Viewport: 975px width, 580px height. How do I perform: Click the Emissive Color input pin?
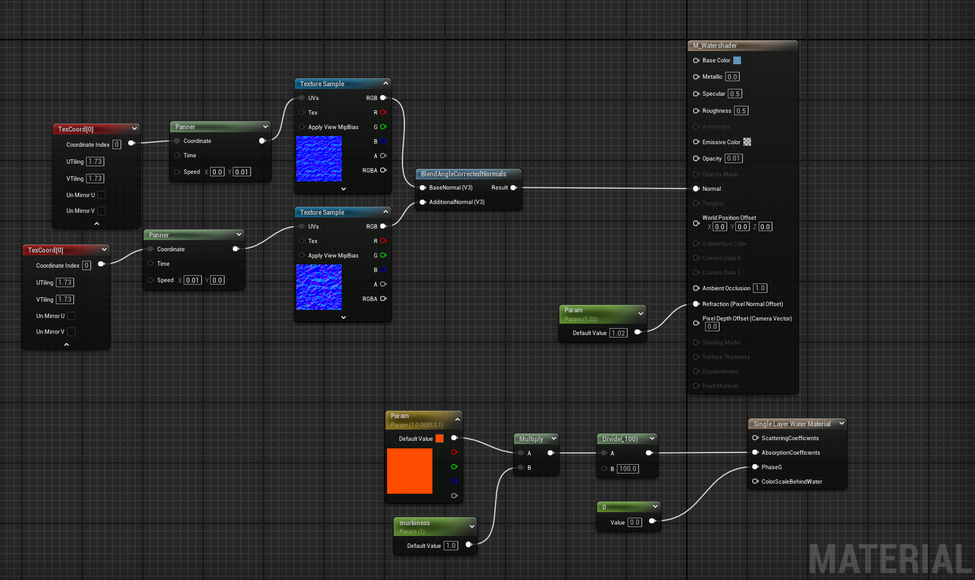point(696,142)
